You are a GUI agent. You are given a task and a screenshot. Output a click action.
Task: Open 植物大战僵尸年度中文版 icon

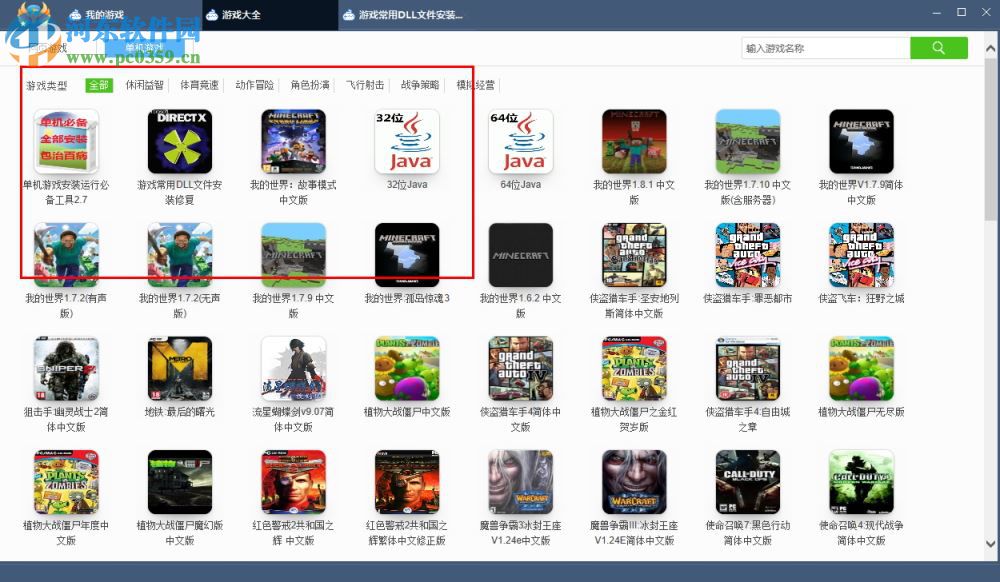click(x=66, y=482)
